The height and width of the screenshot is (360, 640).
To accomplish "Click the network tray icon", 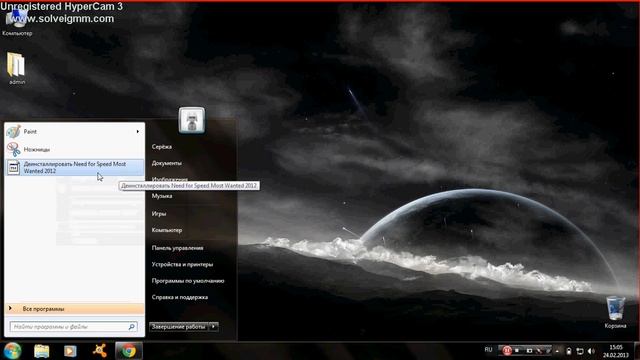I will 580,351.
